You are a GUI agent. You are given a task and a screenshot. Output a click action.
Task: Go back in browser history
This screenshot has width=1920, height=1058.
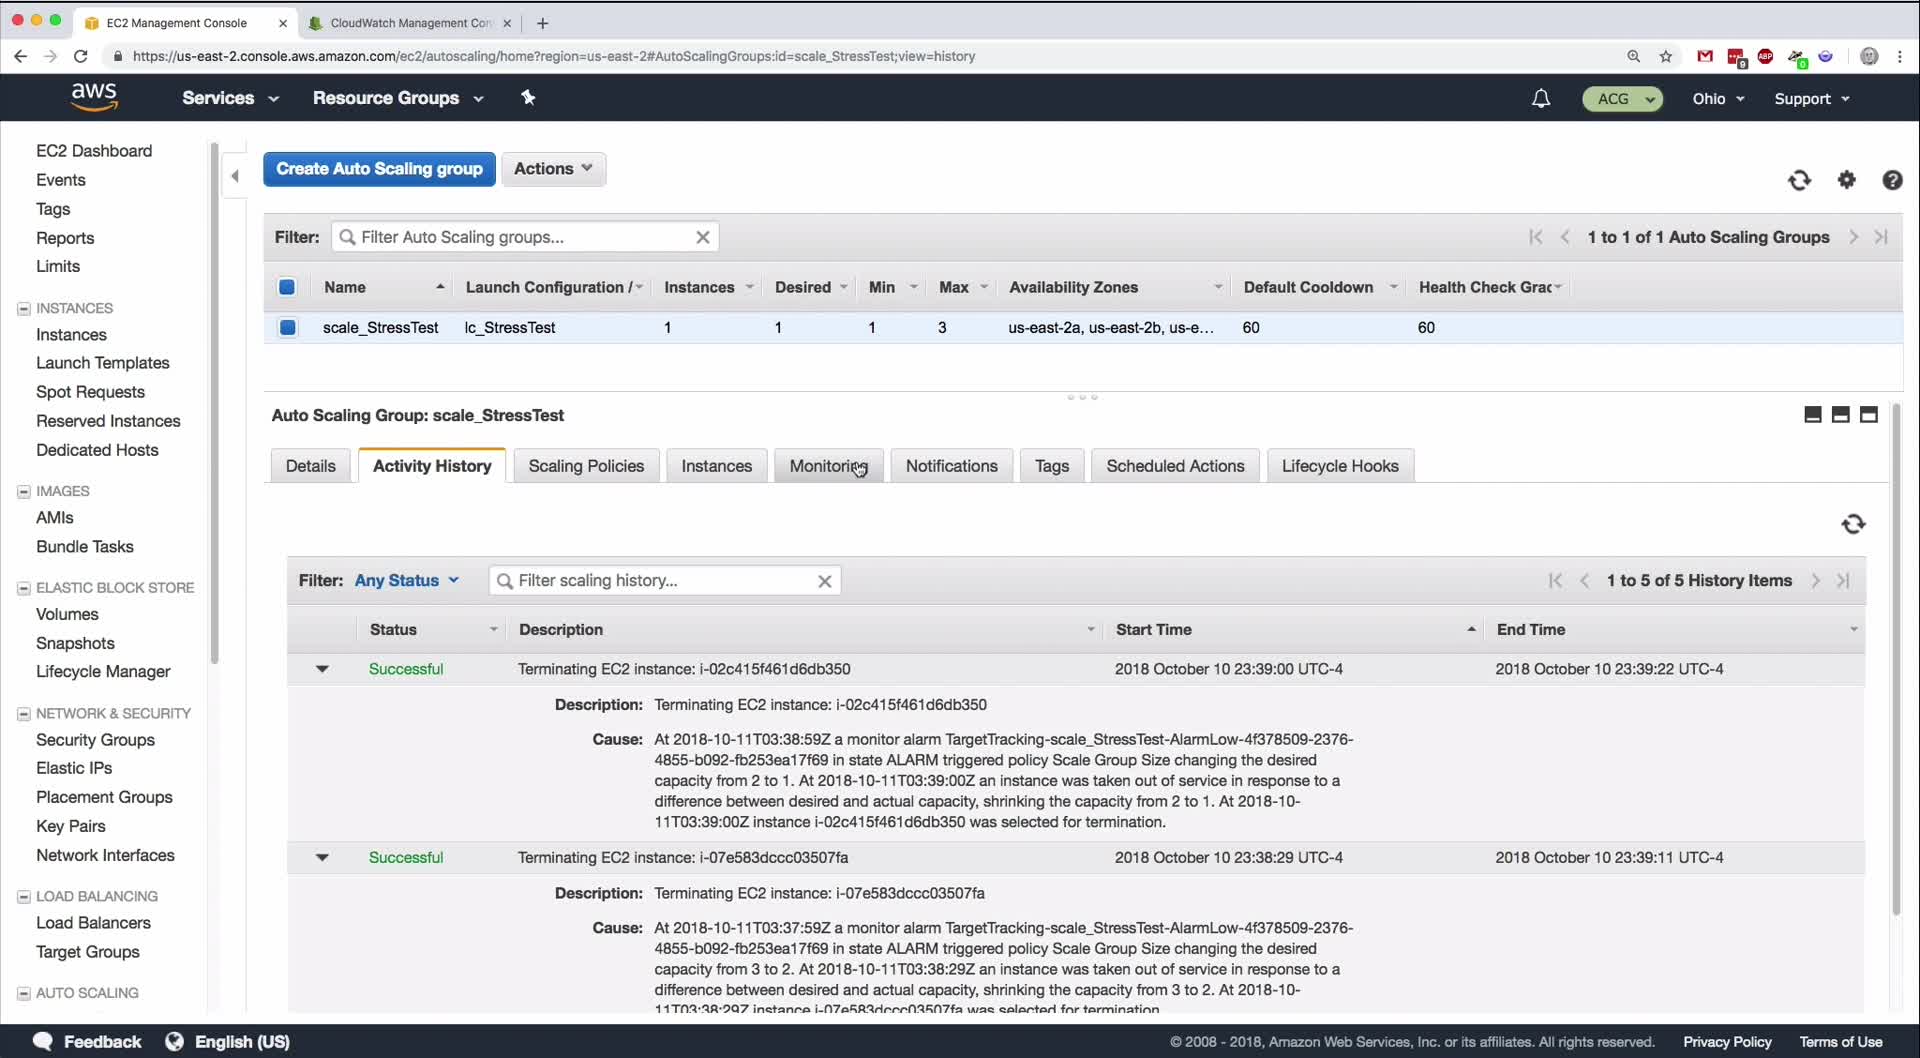[21, 56]
